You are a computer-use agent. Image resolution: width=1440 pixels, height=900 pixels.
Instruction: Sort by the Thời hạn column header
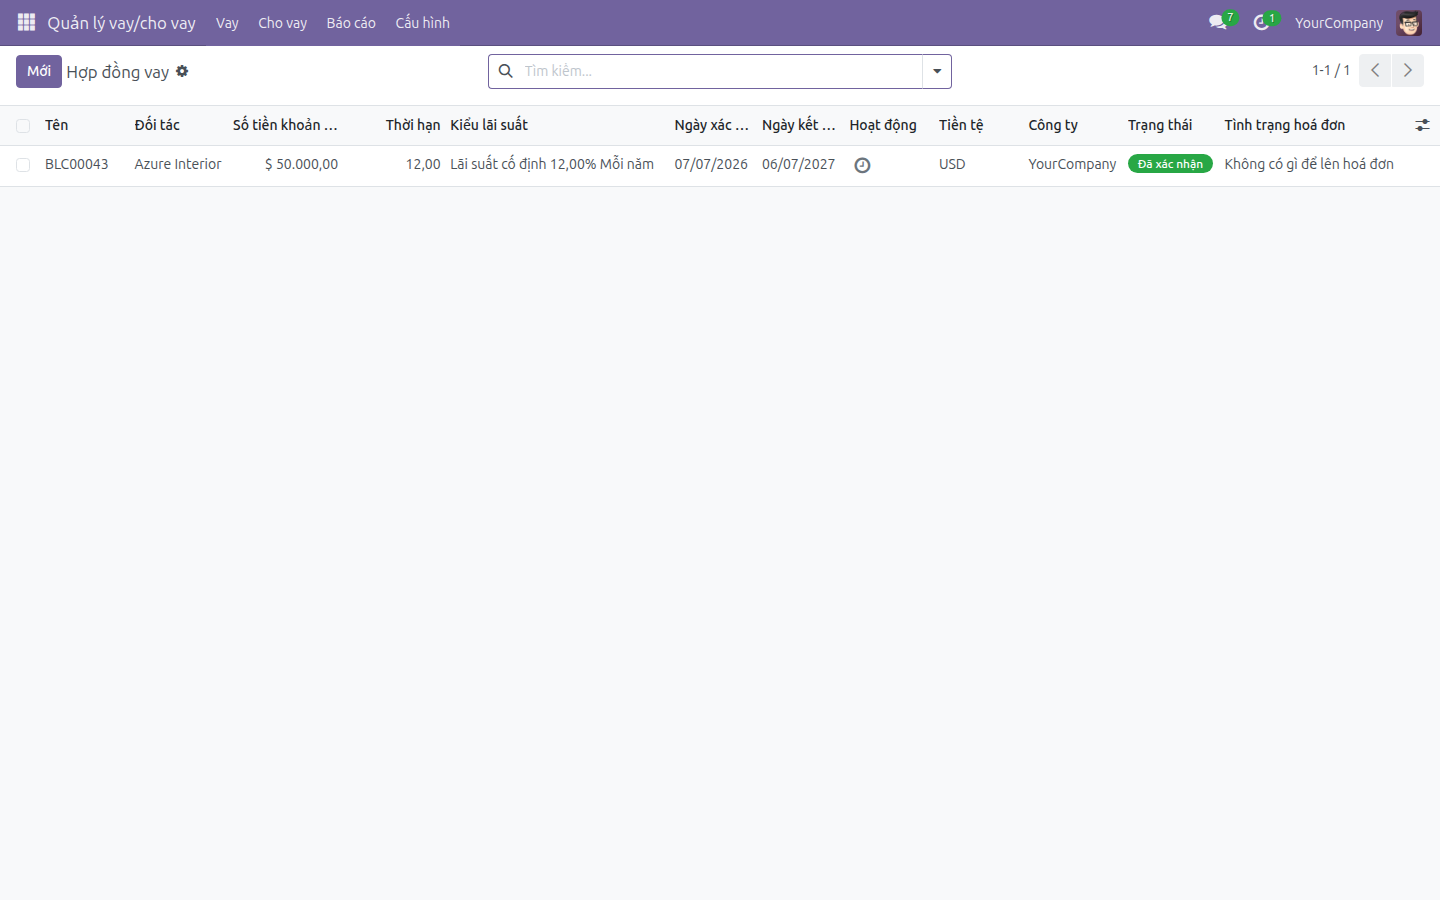pos(413,125)
